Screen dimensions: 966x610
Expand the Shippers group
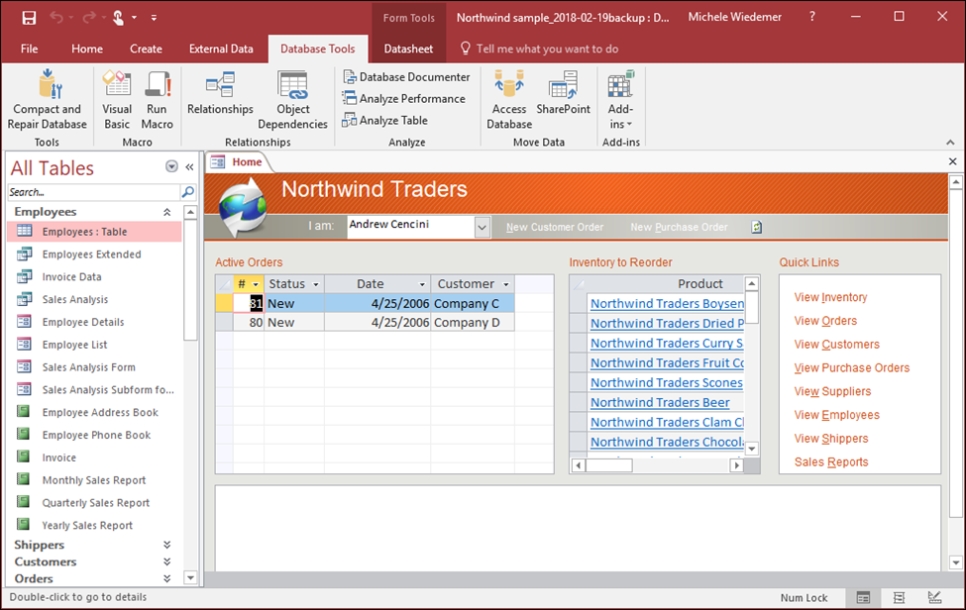[x=167, y=545]
